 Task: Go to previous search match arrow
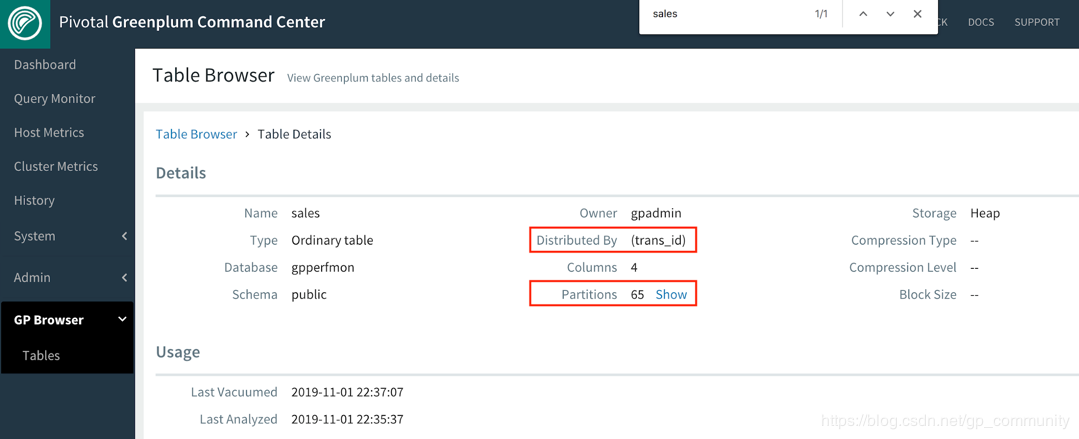pos(863,14)
